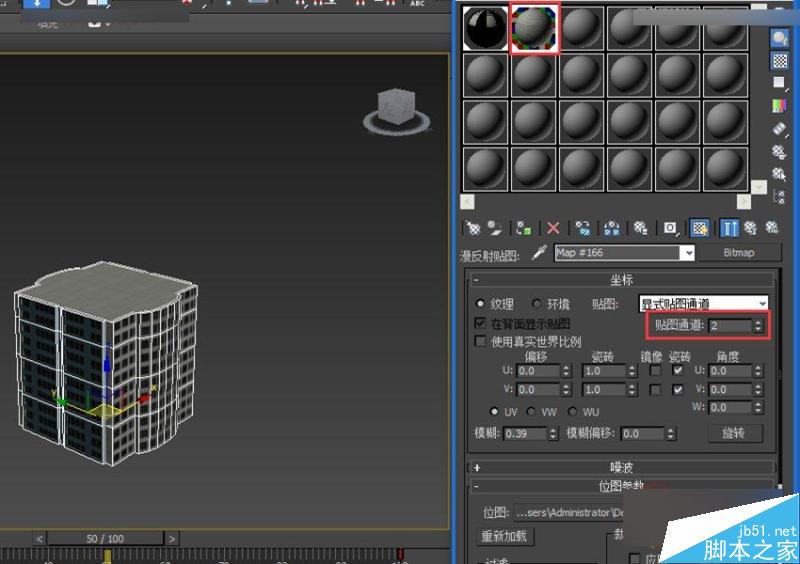Click the Map #166 name field

click(x=618, y=253)
